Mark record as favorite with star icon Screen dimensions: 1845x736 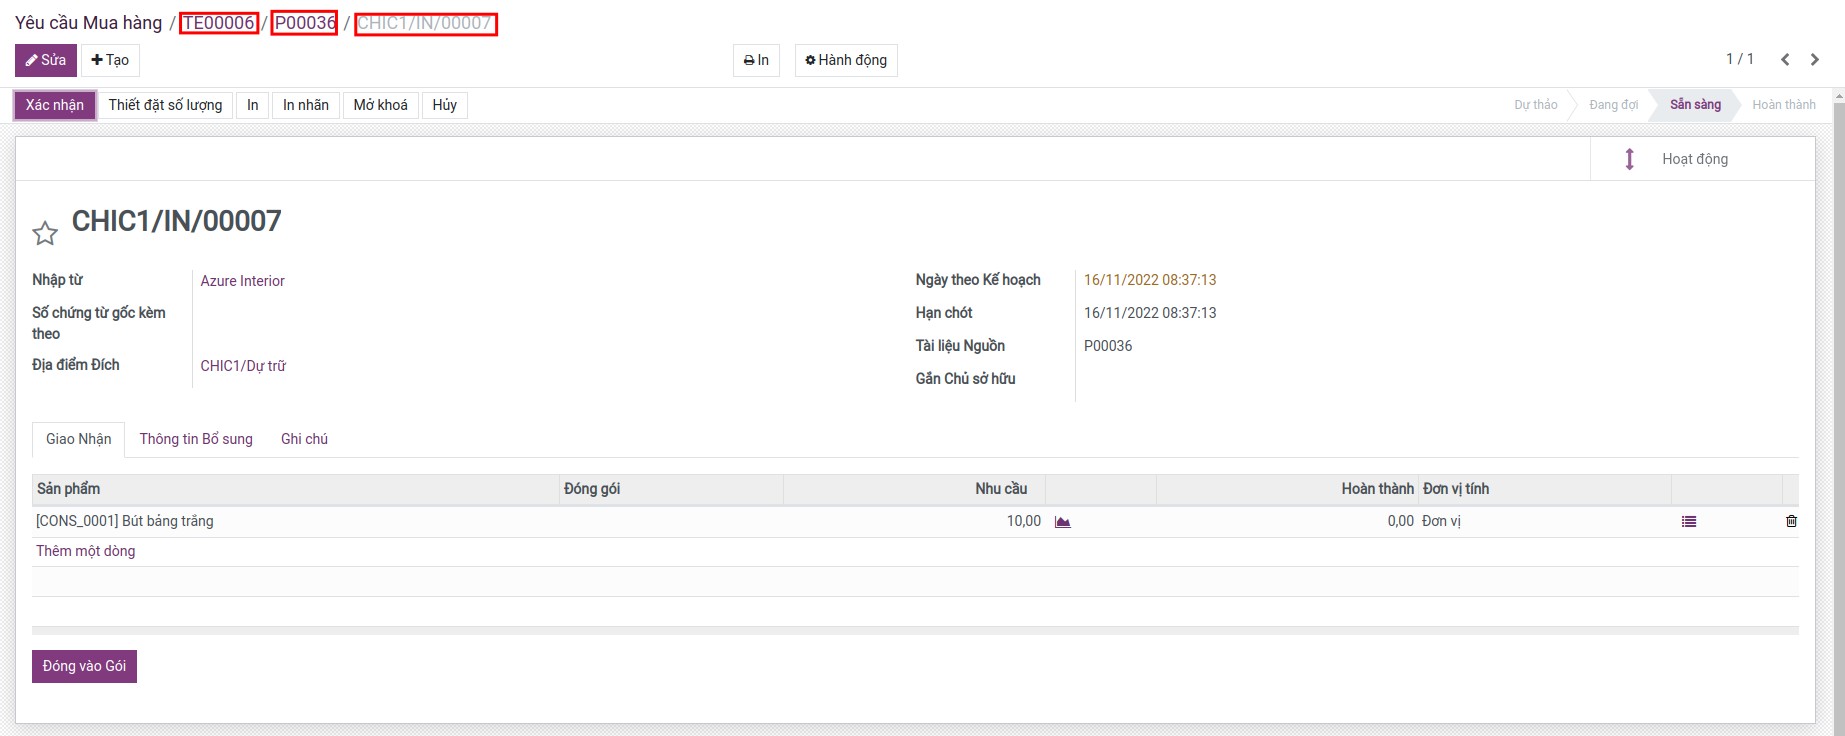(x=45, y=234)
